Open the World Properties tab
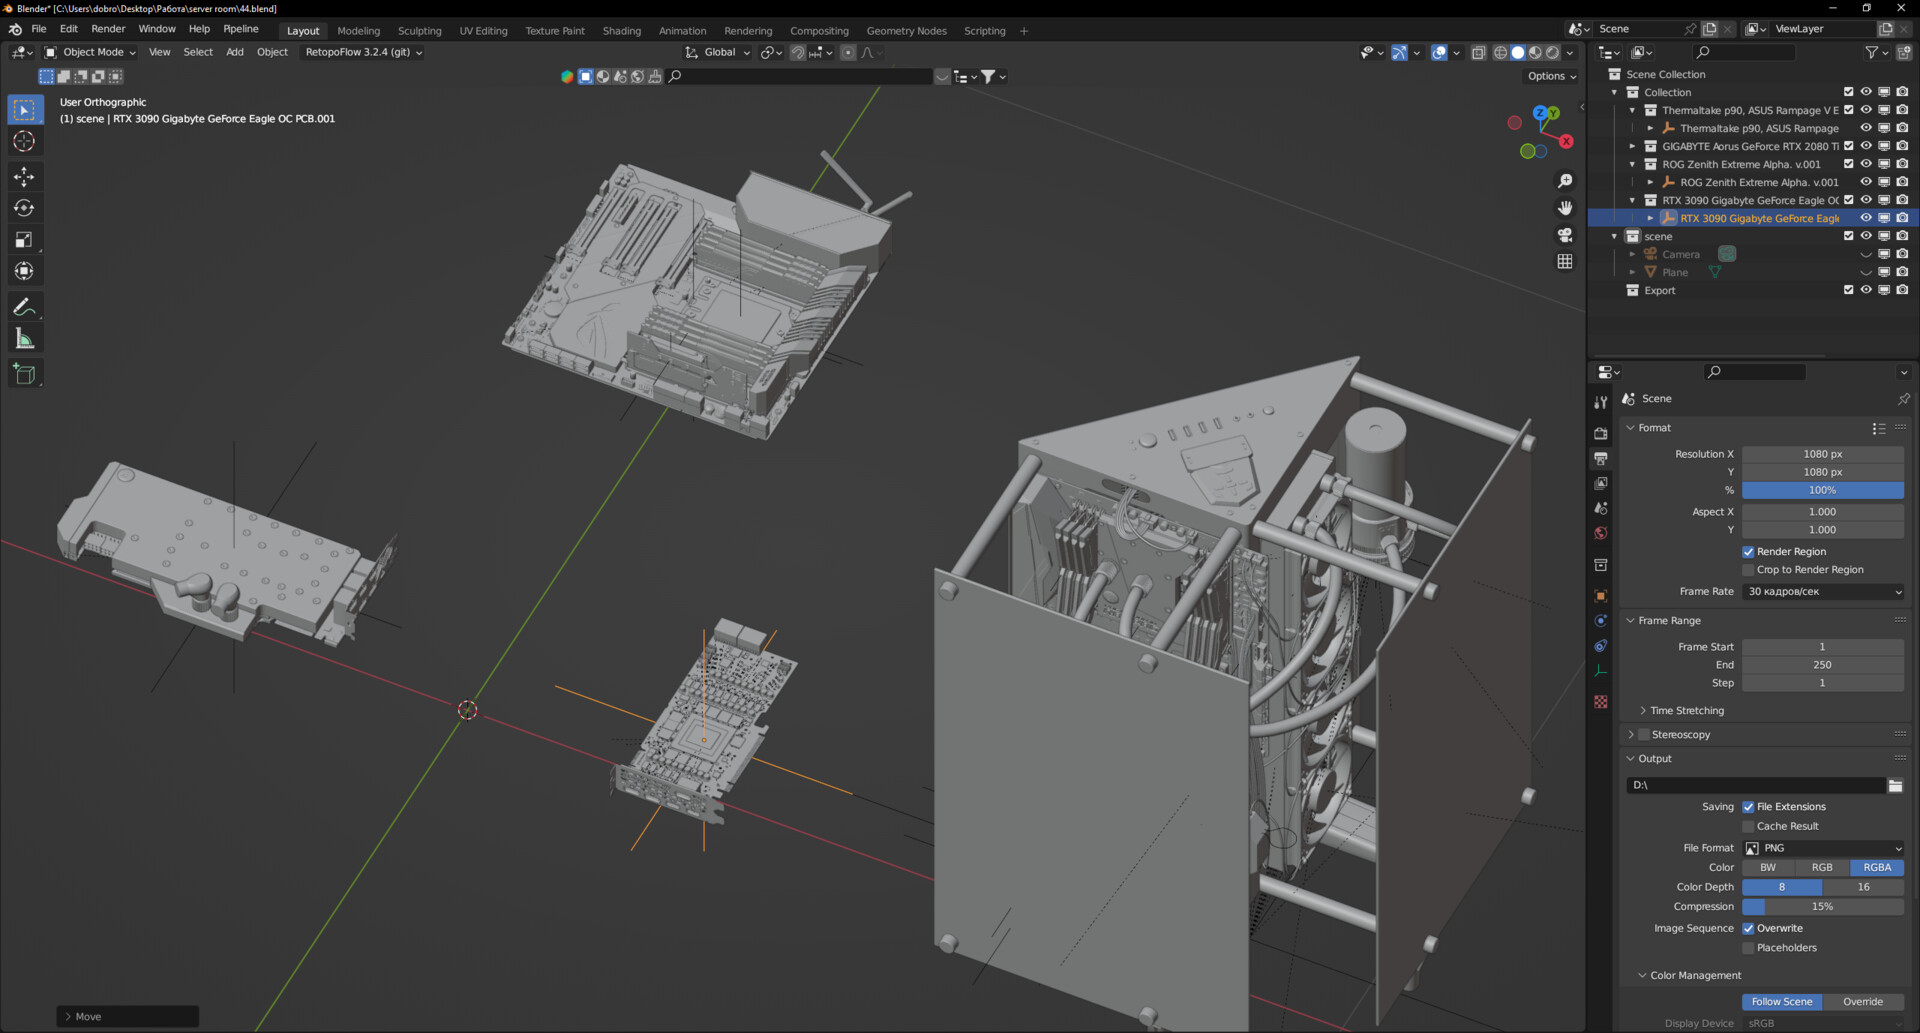 1600,533
